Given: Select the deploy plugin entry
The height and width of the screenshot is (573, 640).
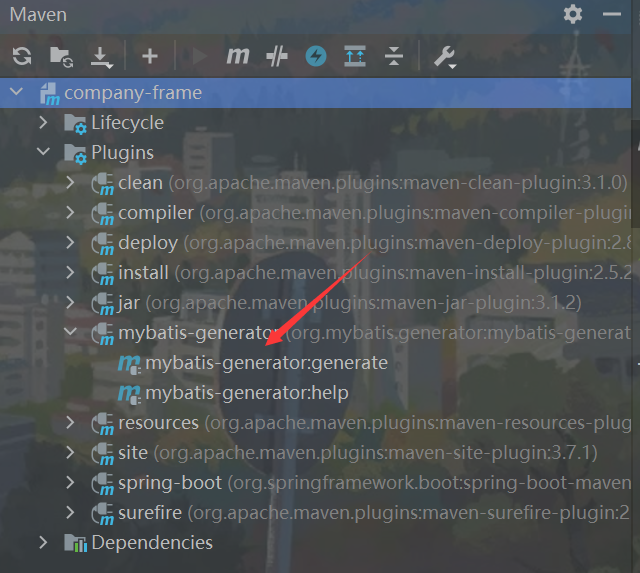Looking at the screenshot, I should 374,243.
